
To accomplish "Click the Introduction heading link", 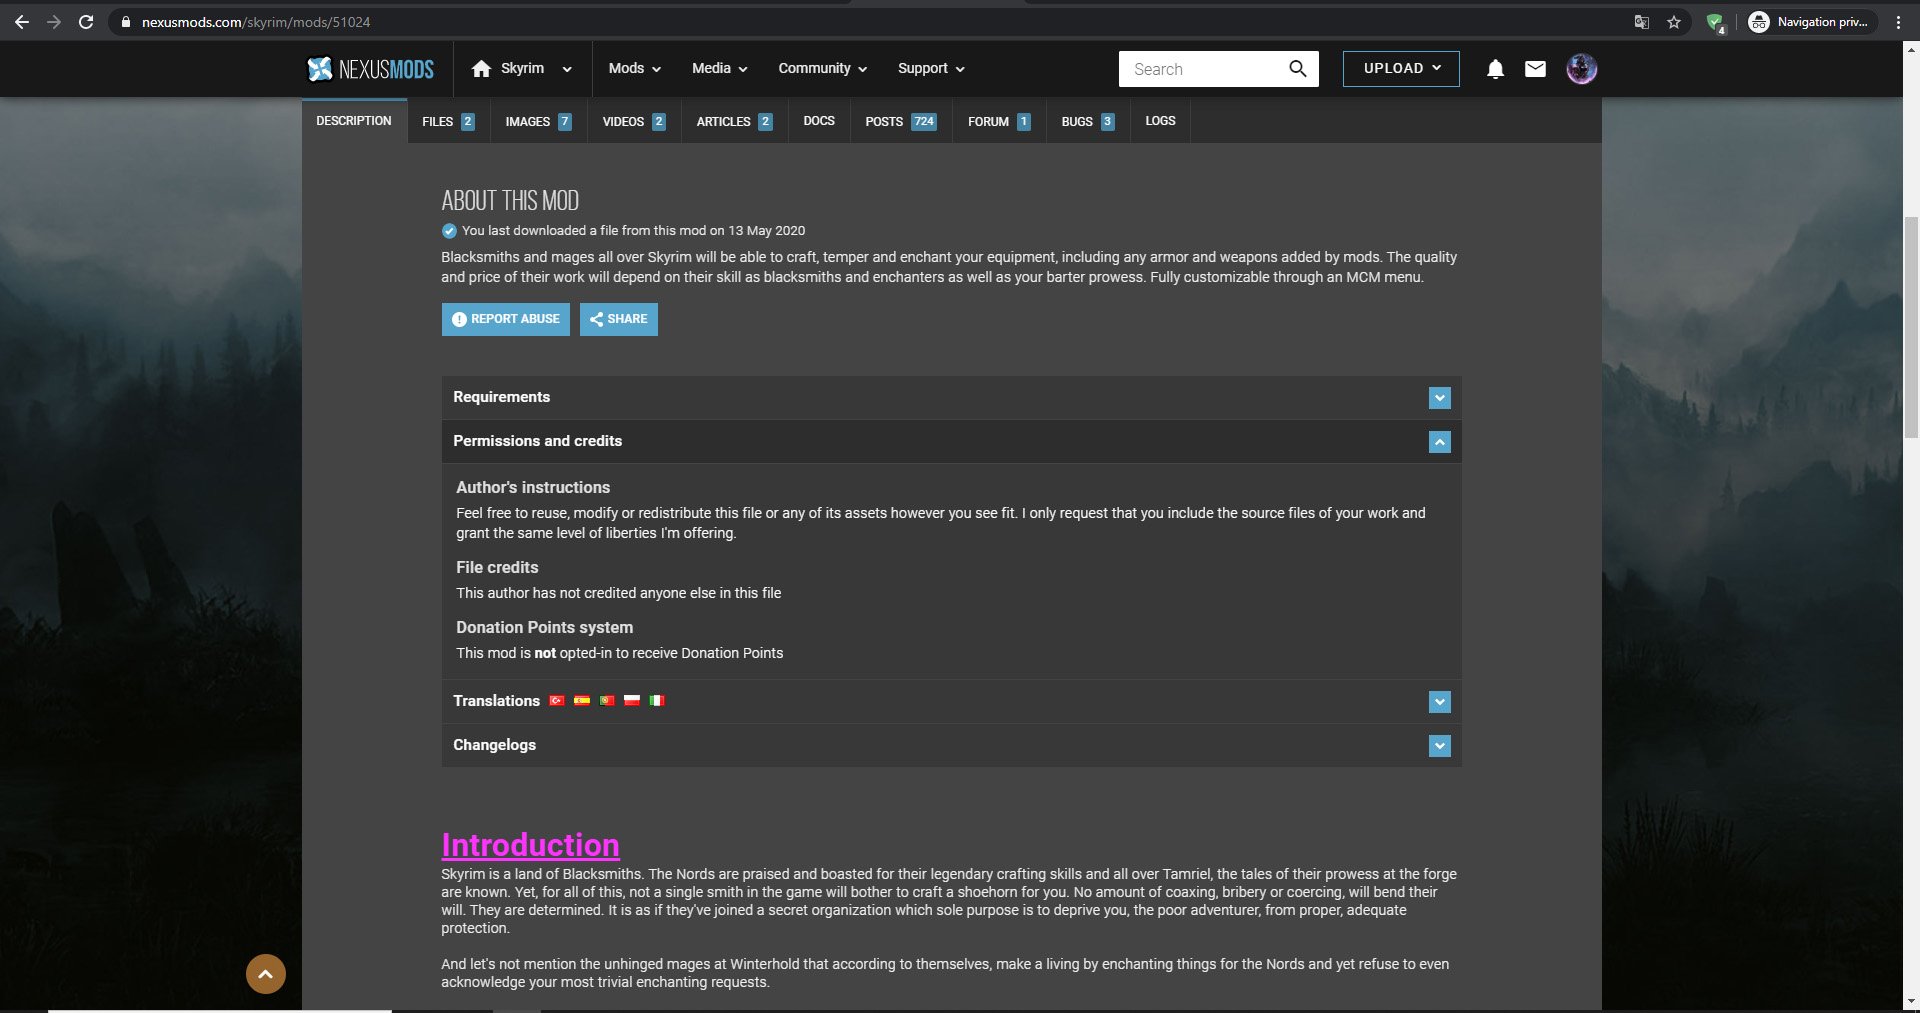I will click(530, 845).
